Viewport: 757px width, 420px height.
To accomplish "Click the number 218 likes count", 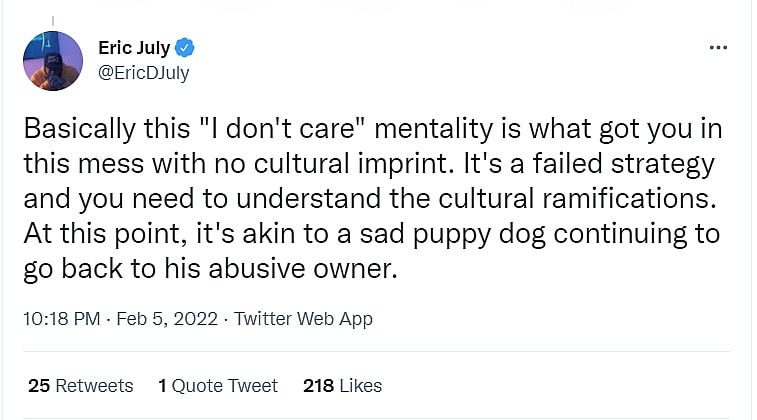I will pos(317,385).
